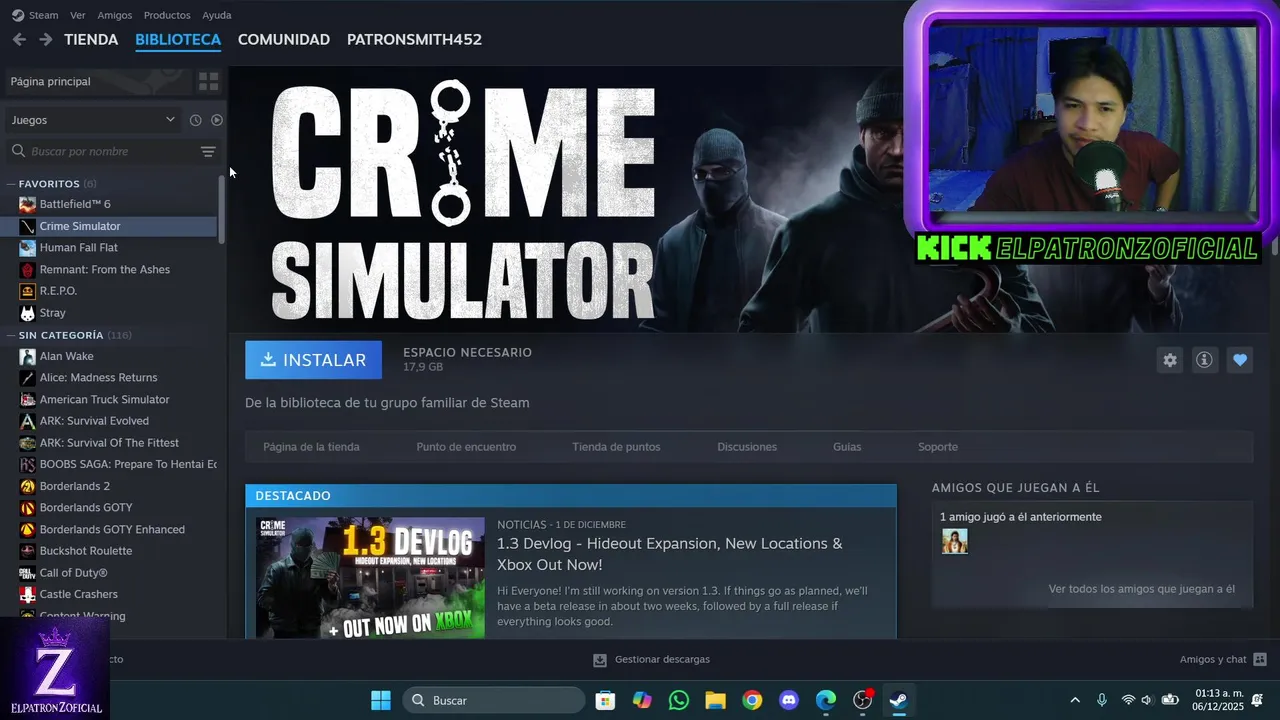Open Microsoft Edge from taskbar
The width and height of the screenshot is (1280, 720).
(x=825, y=700)
